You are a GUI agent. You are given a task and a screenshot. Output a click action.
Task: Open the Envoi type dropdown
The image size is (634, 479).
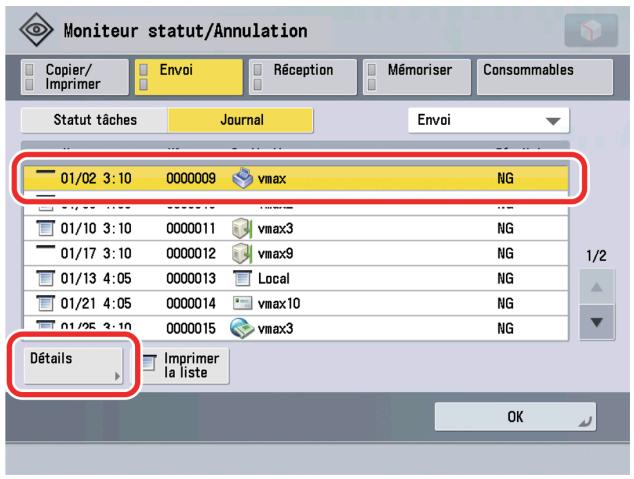488,120
